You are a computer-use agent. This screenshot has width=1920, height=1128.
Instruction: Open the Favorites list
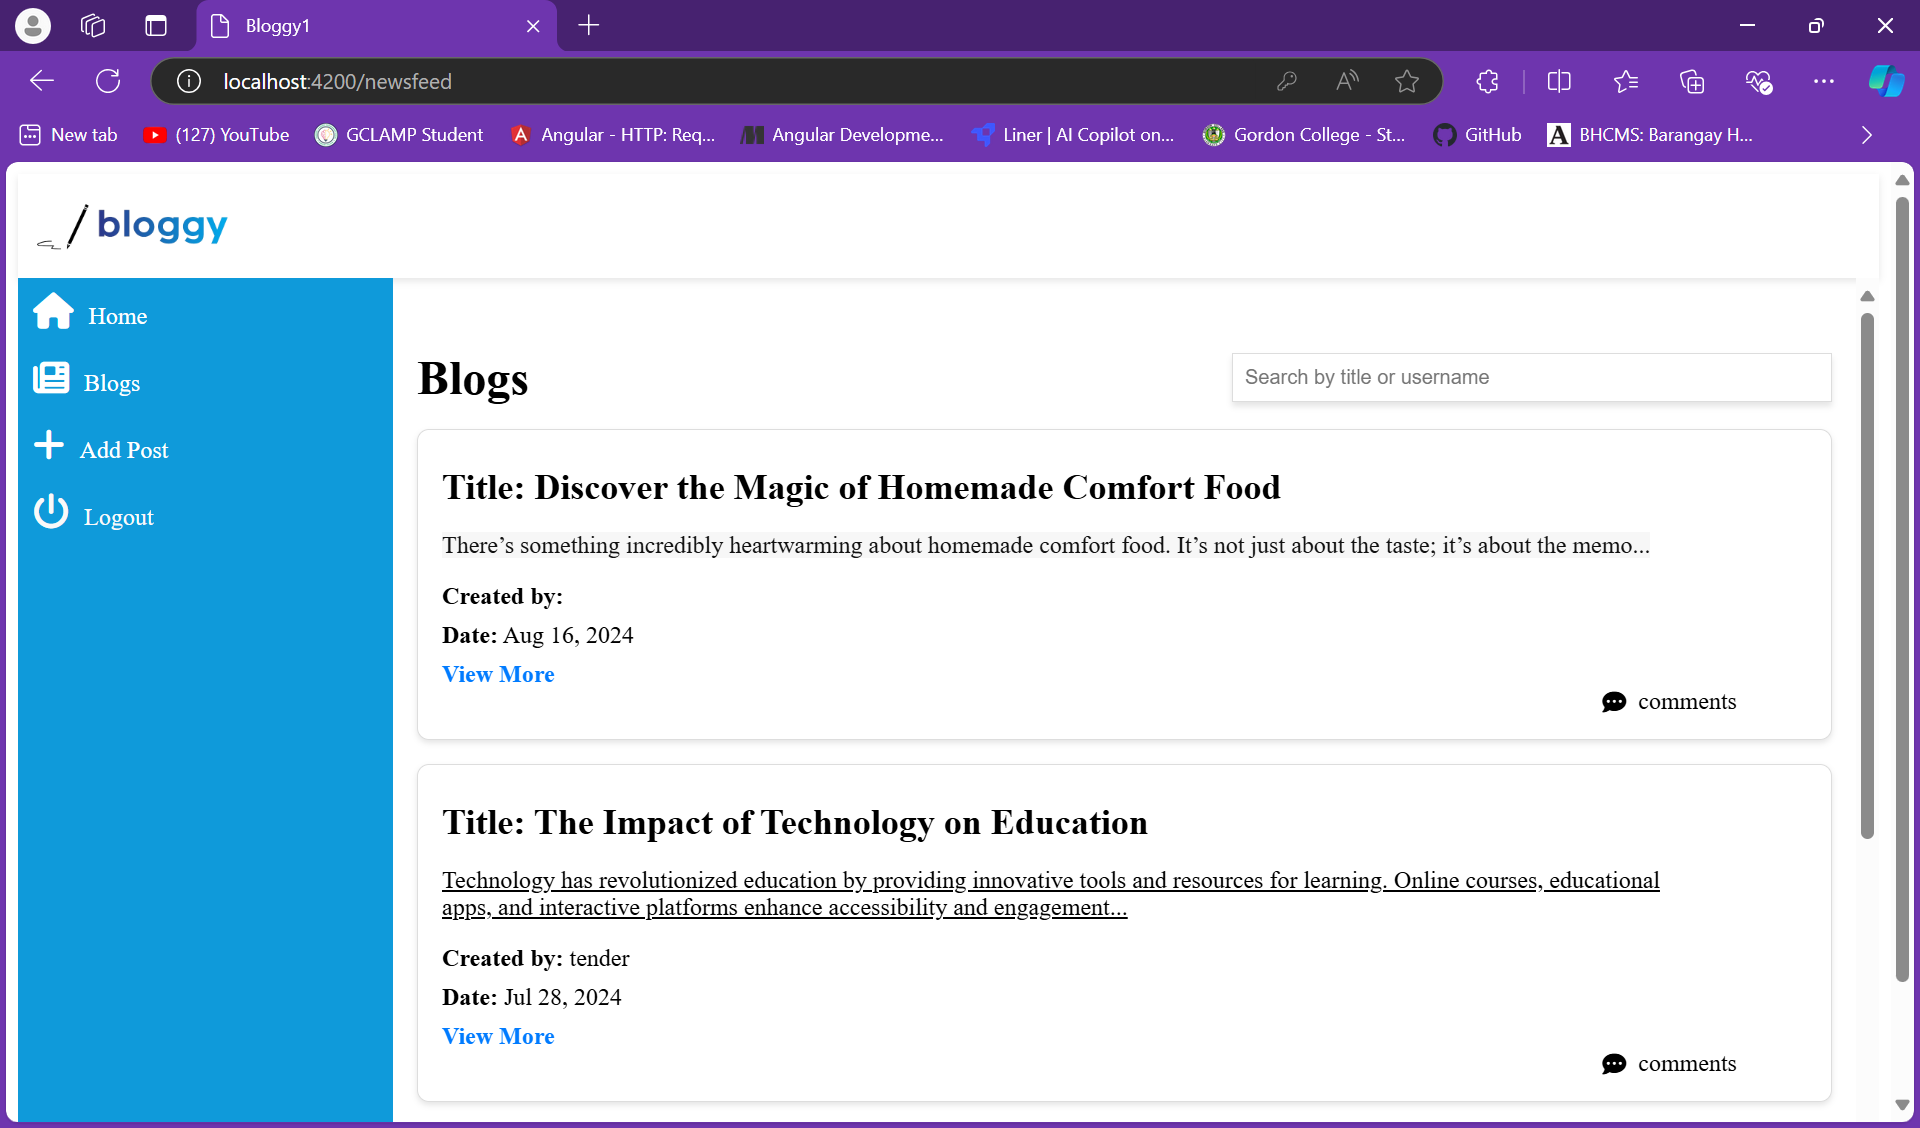[1625, 81]
